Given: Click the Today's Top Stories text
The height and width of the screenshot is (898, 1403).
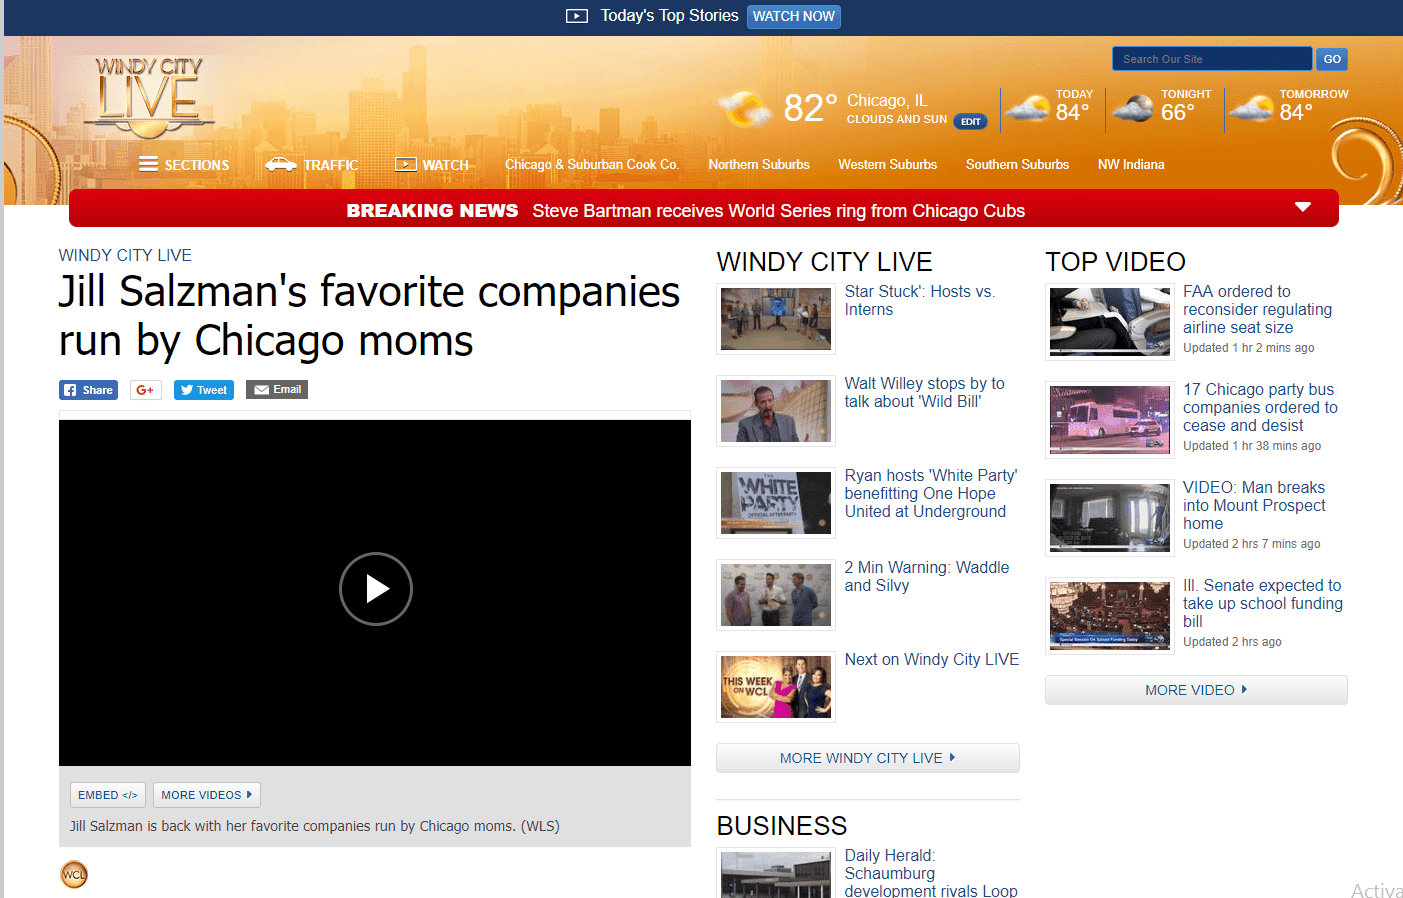Looking at the screenshot, I should pyautogui.click(x=670, y=16).
